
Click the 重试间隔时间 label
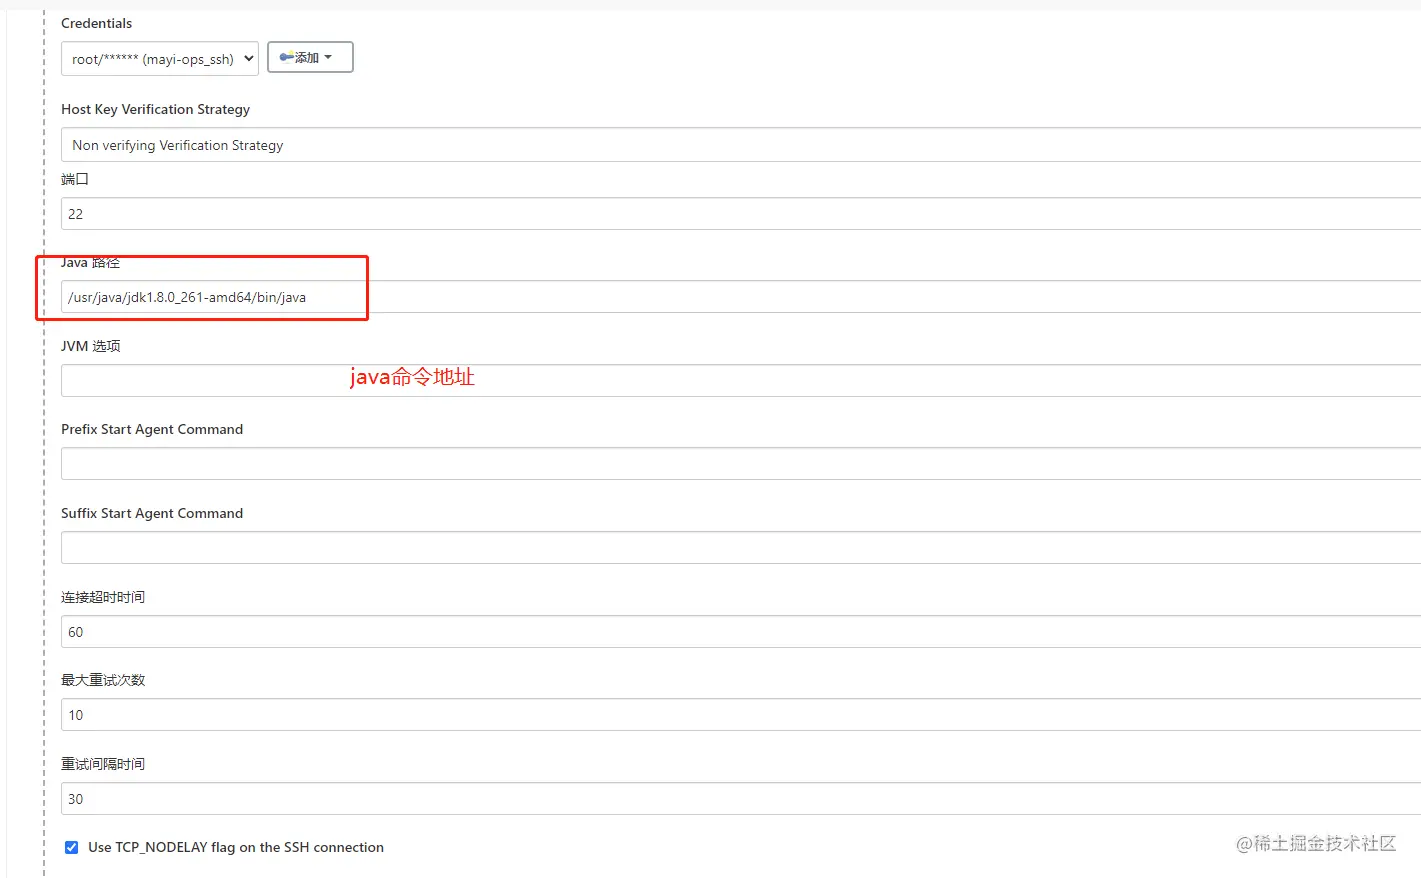[103, 764]
